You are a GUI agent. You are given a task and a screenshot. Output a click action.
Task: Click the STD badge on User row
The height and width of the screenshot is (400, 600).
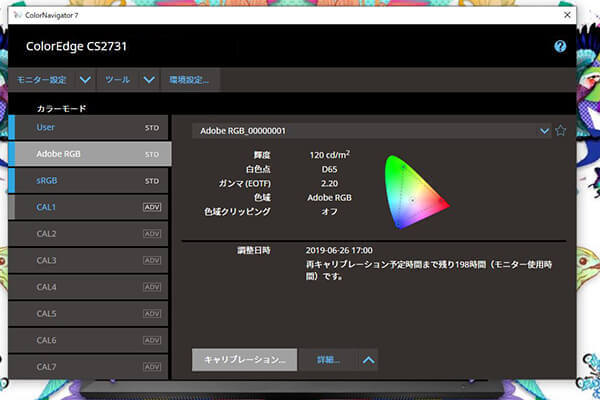pos(152,128)
